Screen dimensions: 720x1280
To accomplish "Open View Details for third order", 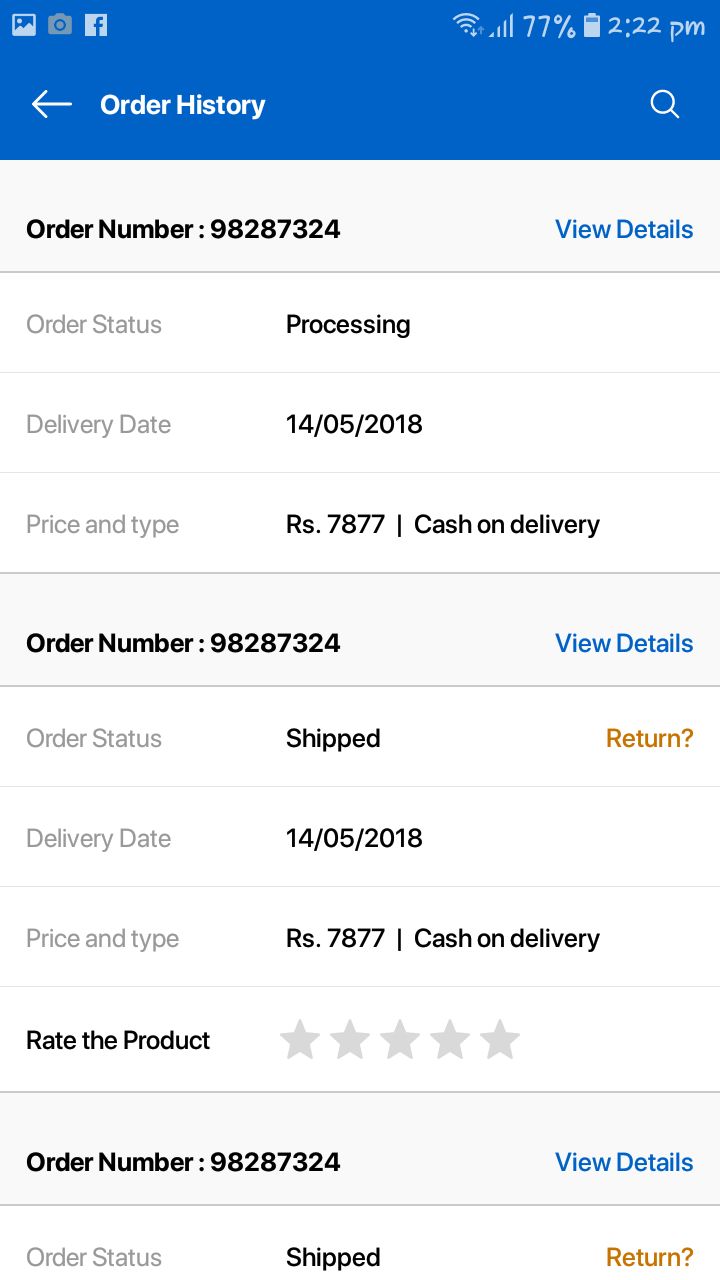I will tap(624, 1162).
